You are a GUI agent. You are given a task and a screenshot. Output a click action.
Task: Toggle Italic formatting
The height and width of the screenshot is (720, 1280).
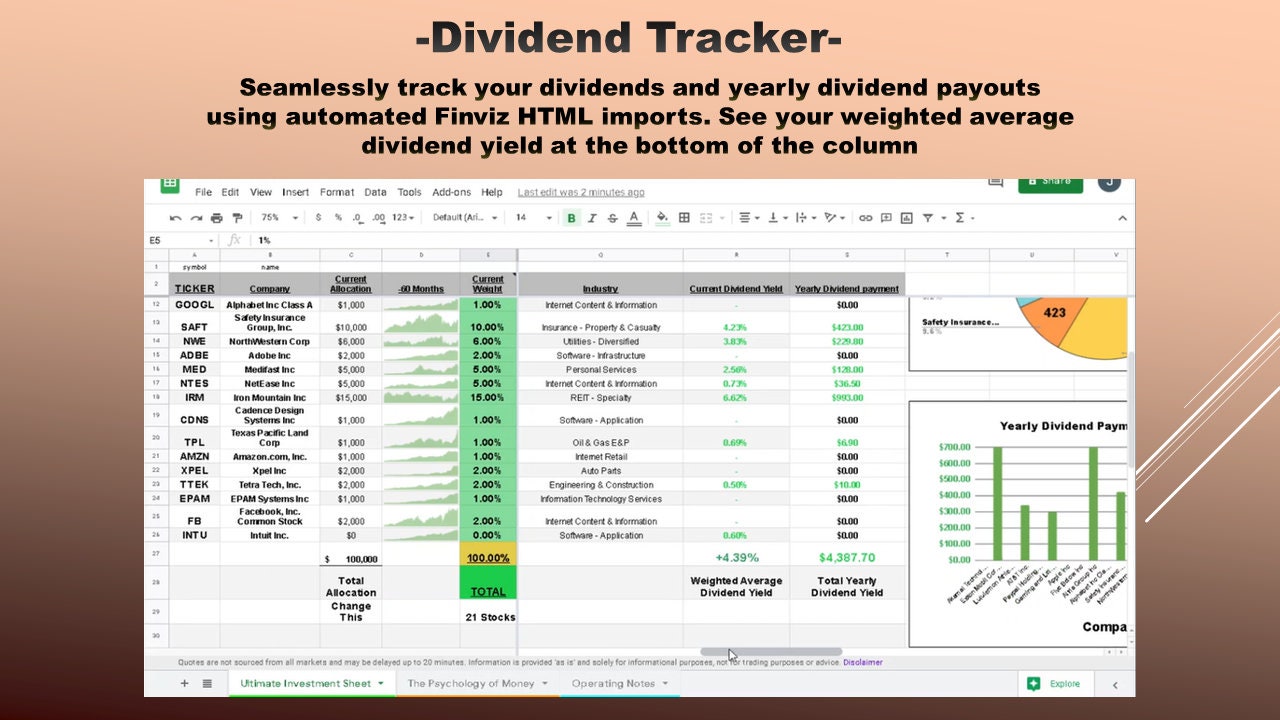tap(592, 218)
